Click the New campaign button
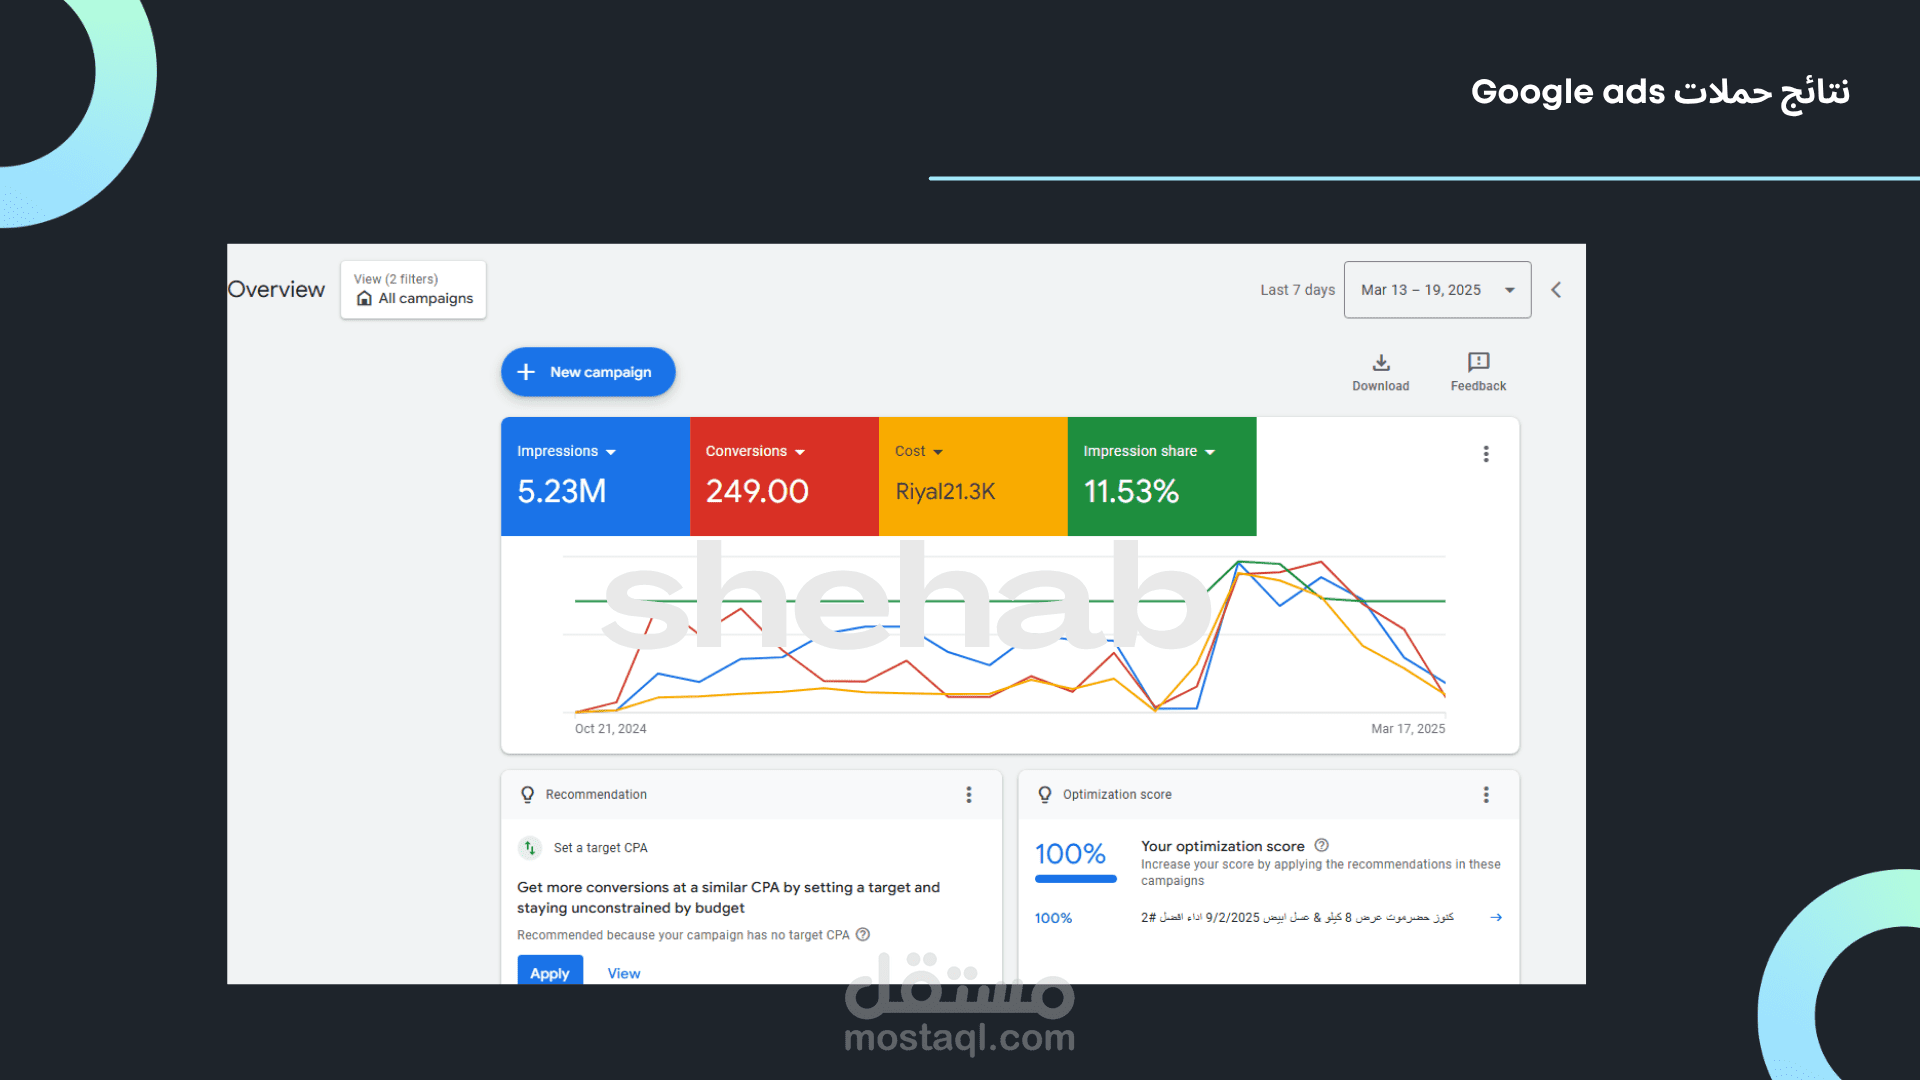This screenshot has width=1920, height=1080. point(588,372)
